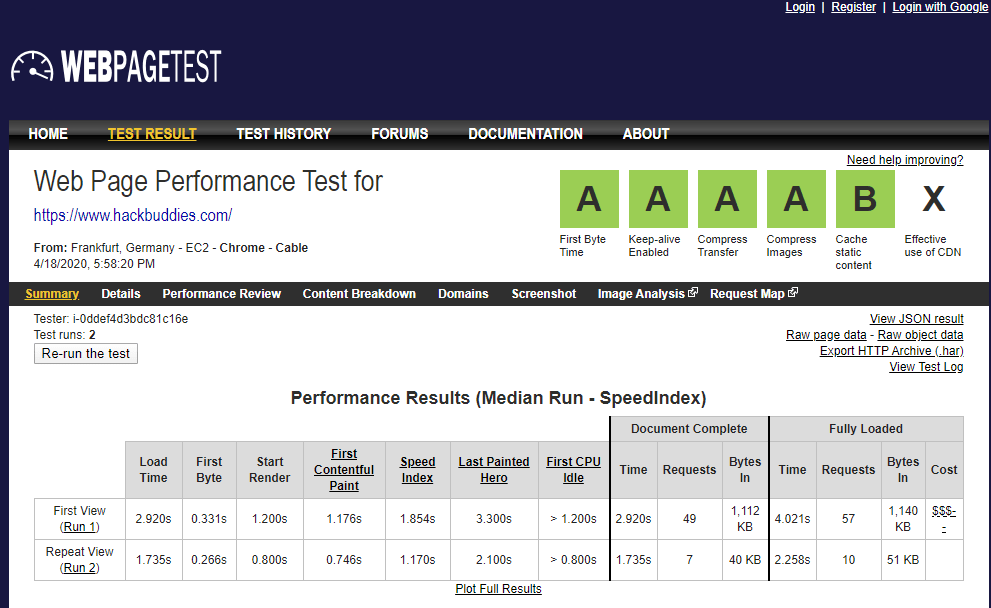Click external link icon next to Image Analysis
Viewport: 991px width, 608px height.
(x=693, y=292)
